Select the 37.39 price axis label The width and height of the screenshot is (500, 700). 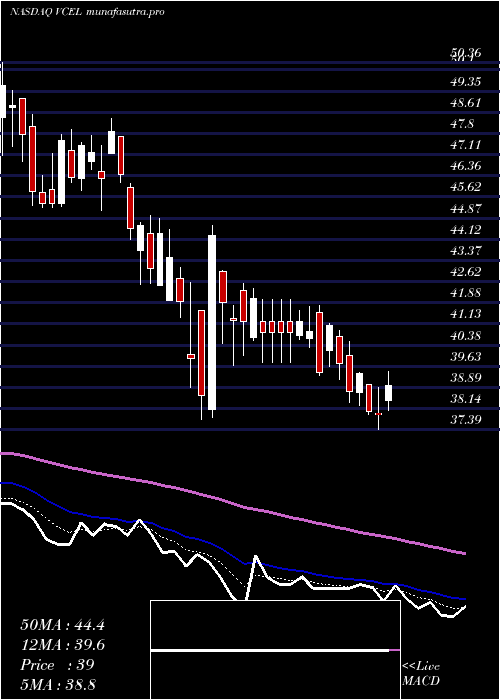coord(466,419)
